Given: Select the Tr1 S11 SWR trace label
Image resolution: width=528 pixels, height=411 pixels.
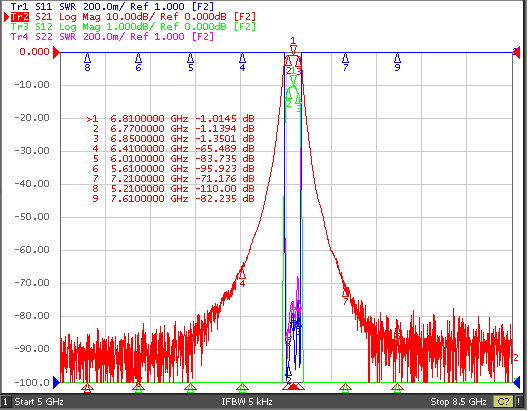Looking at the screenshot, I should click(x=112, y=6).
